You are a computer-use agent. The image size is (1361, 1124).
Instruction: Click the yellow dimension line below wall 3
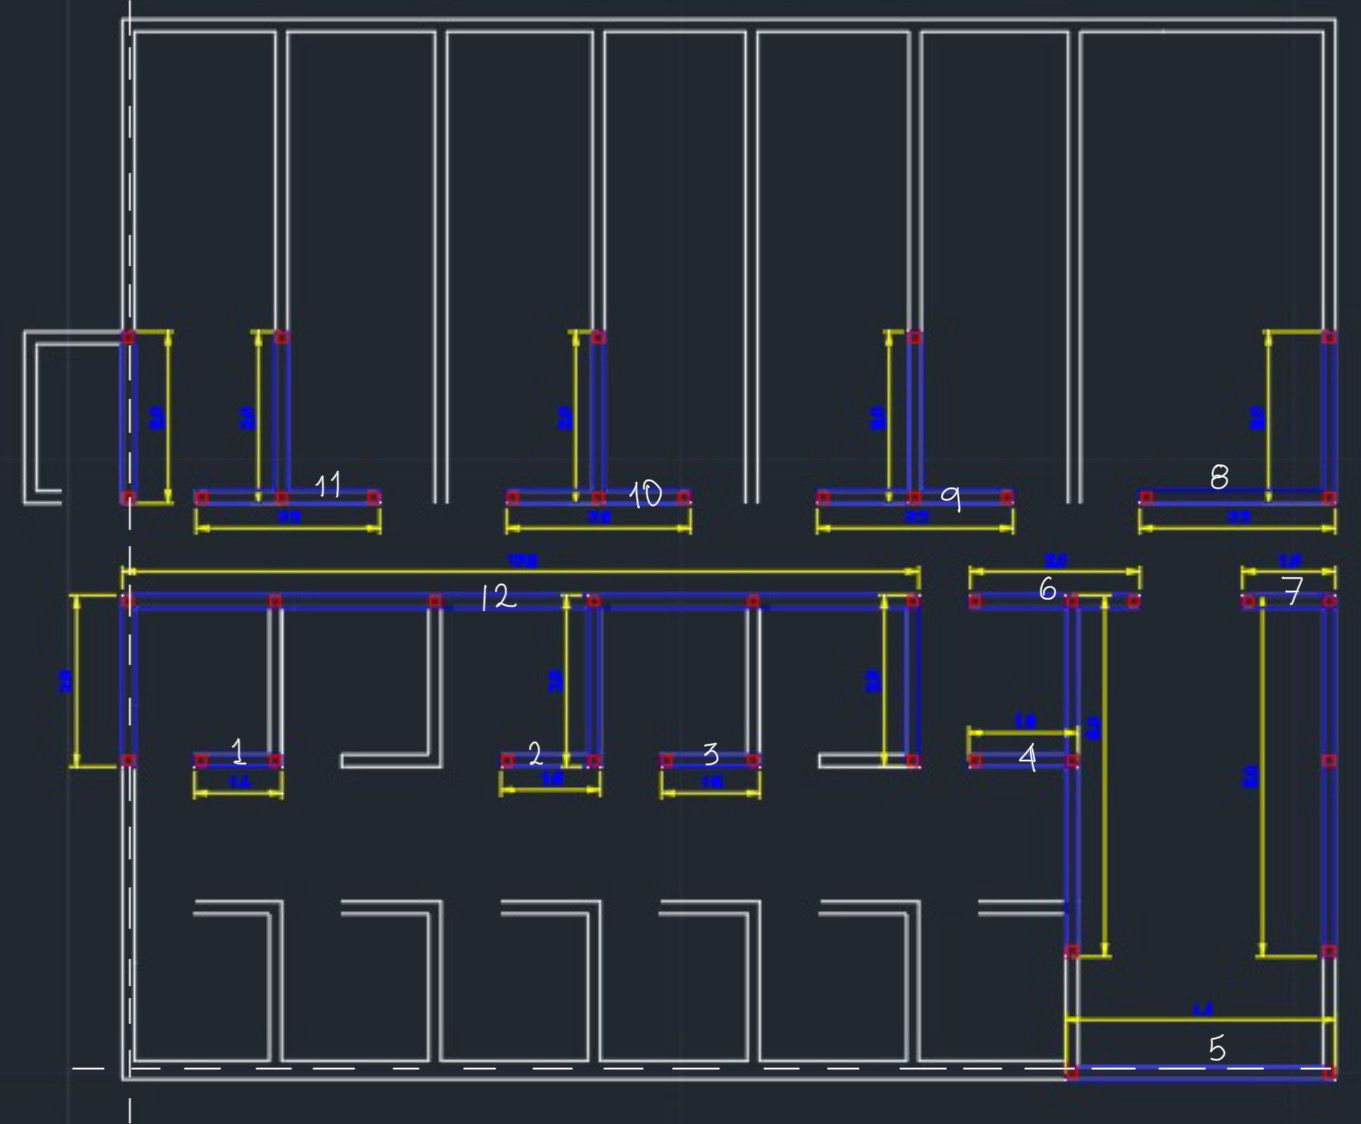[x=710, y=792]
